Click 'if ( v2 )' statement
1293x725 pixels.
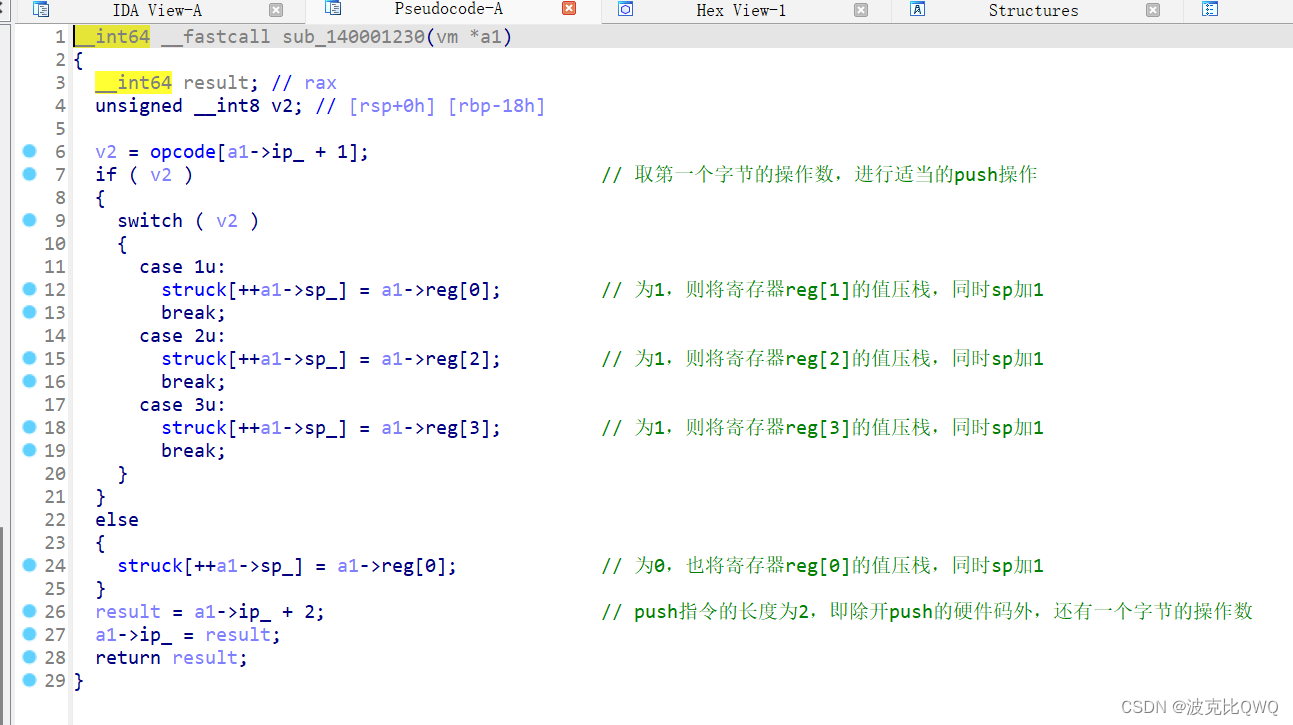coord(144,175)
